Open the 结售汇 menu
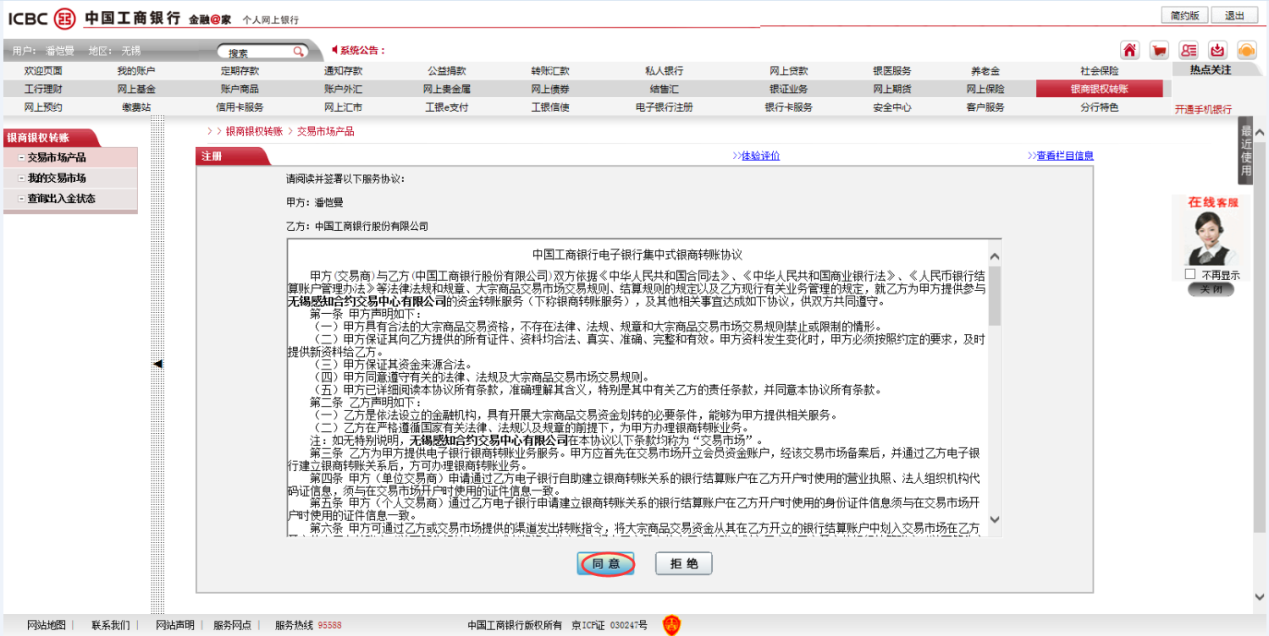The height and width of the screenshot is (636, 1269). pyautogui.click(x=664, y=89)
